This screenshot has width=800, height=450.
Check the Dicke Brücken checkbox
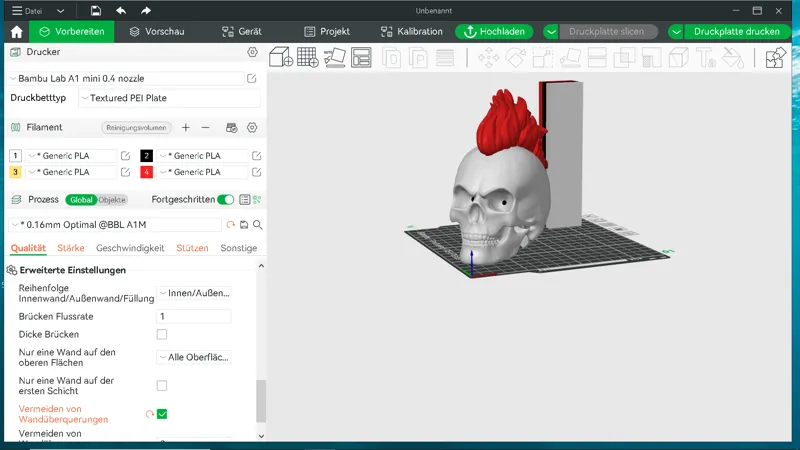[162, 334]
